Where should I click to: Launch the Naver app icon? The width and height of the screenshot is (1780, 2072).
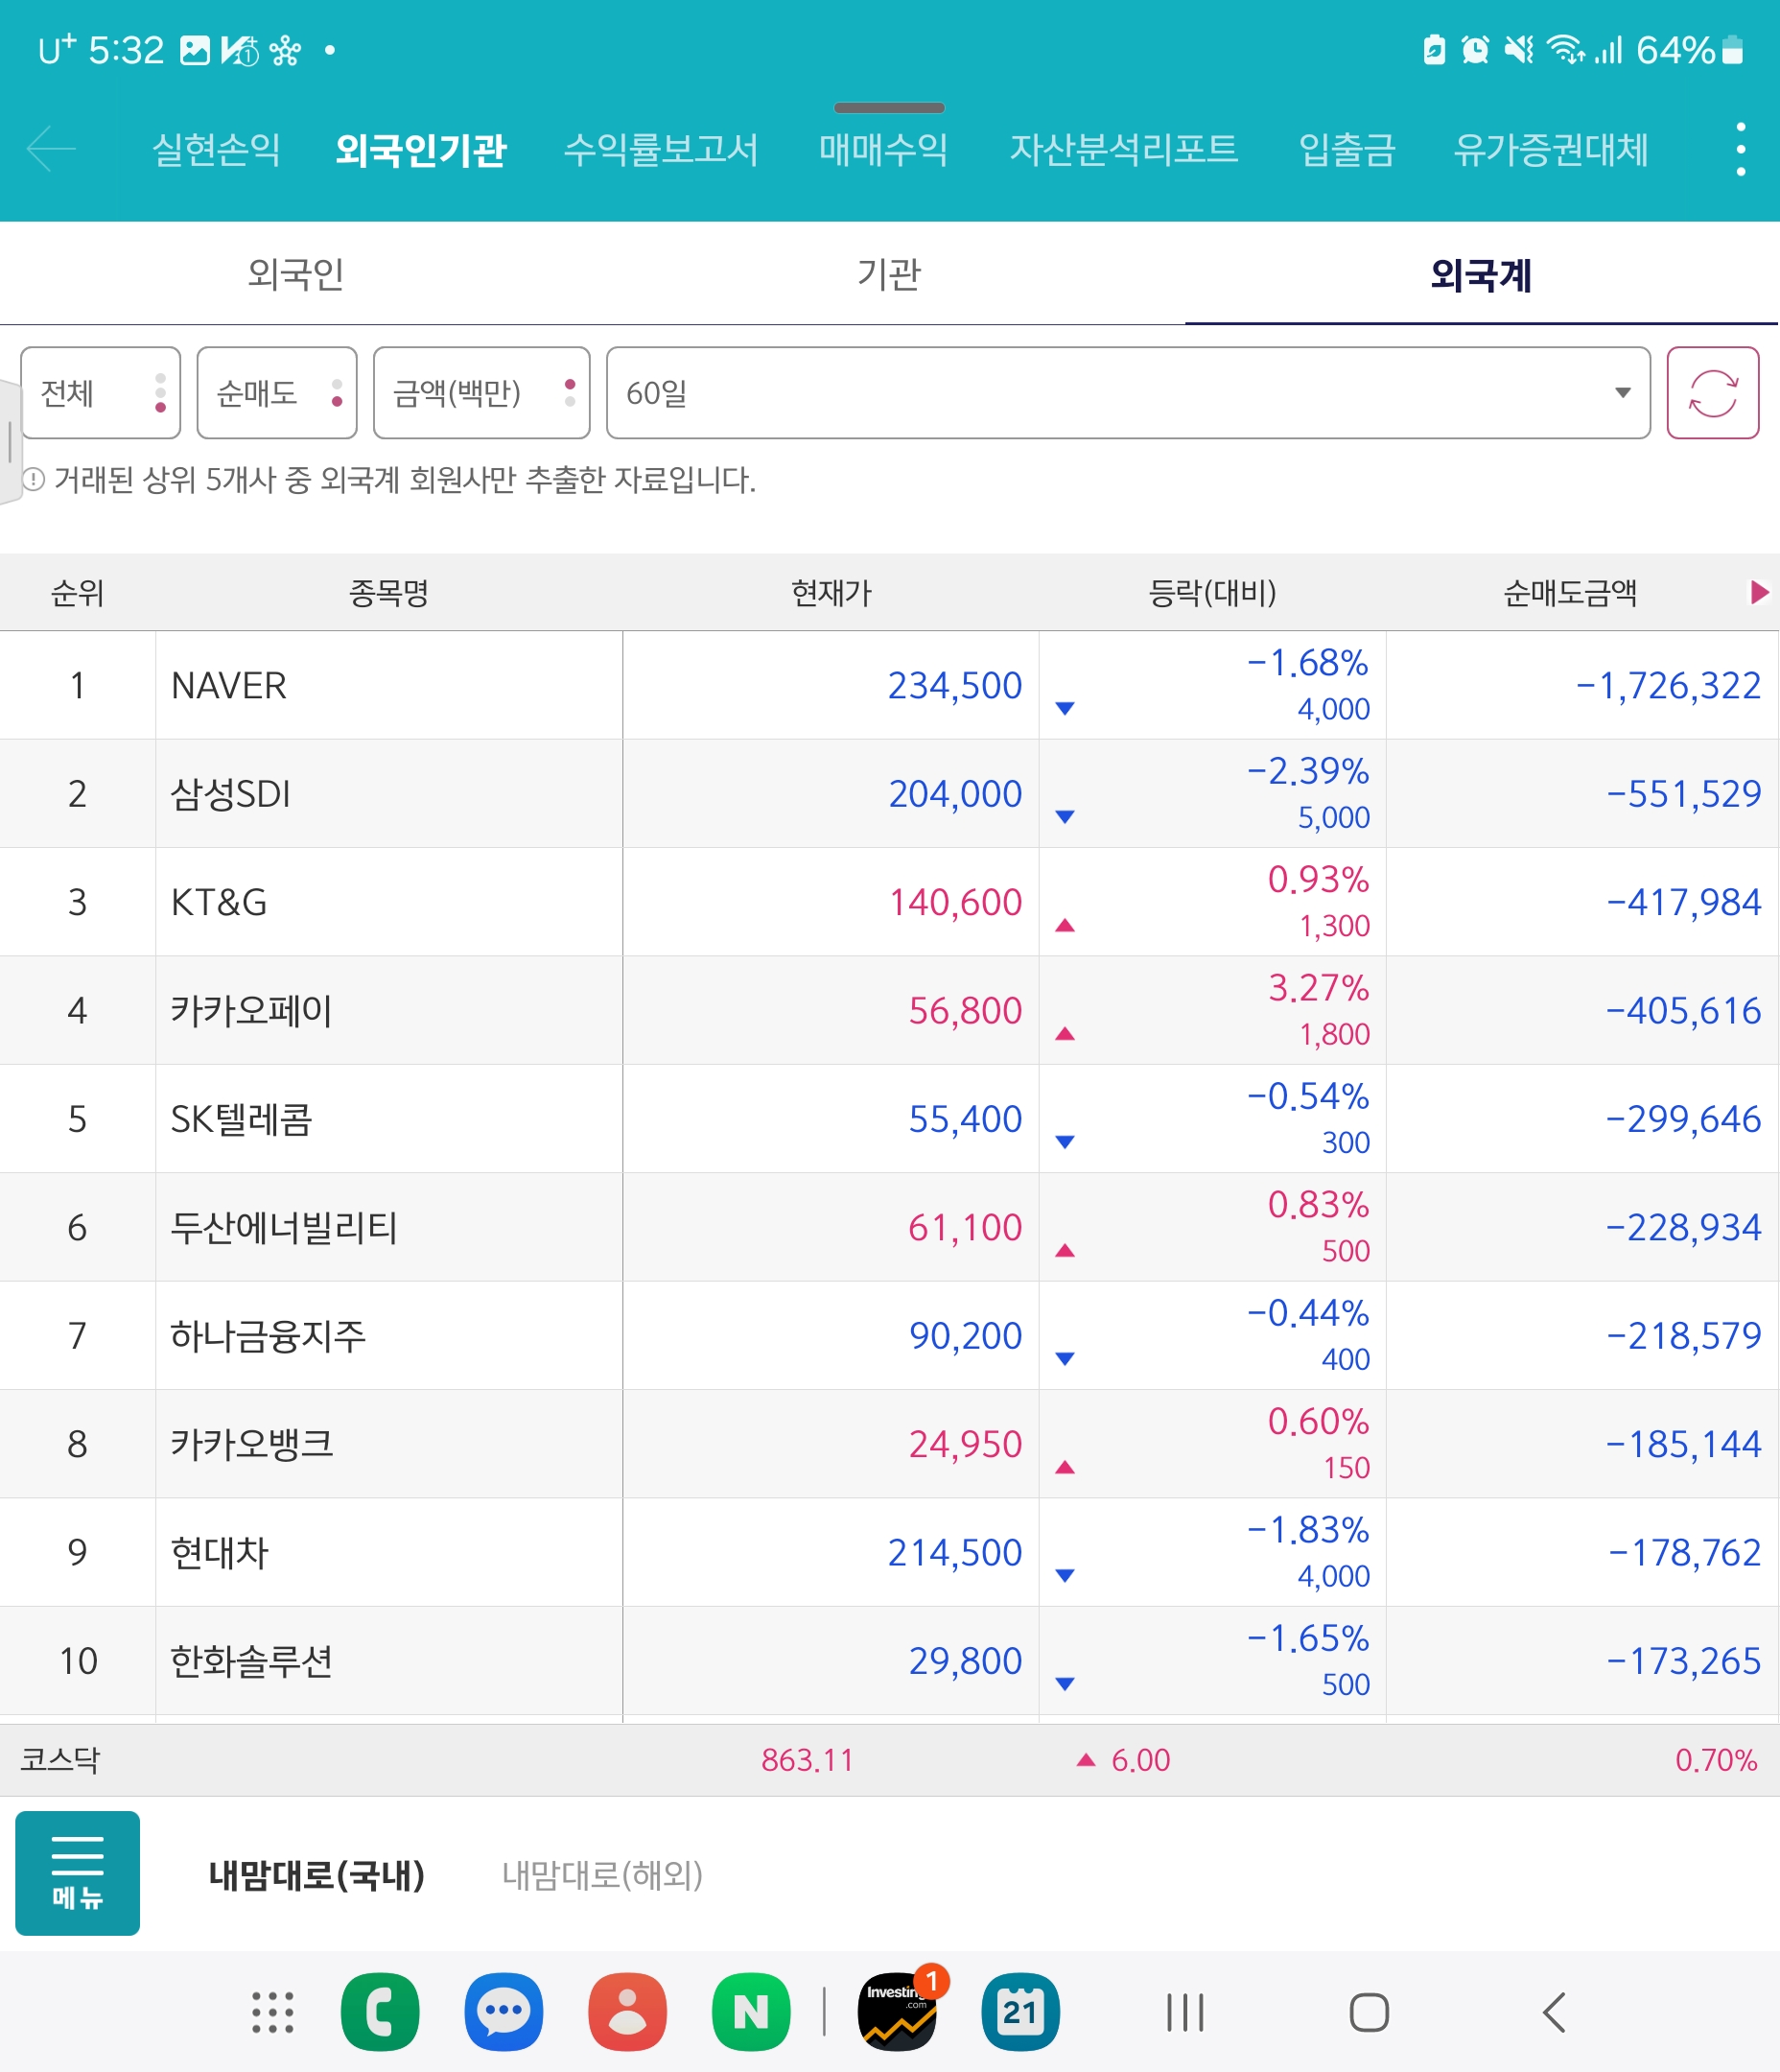[751, 2012]
